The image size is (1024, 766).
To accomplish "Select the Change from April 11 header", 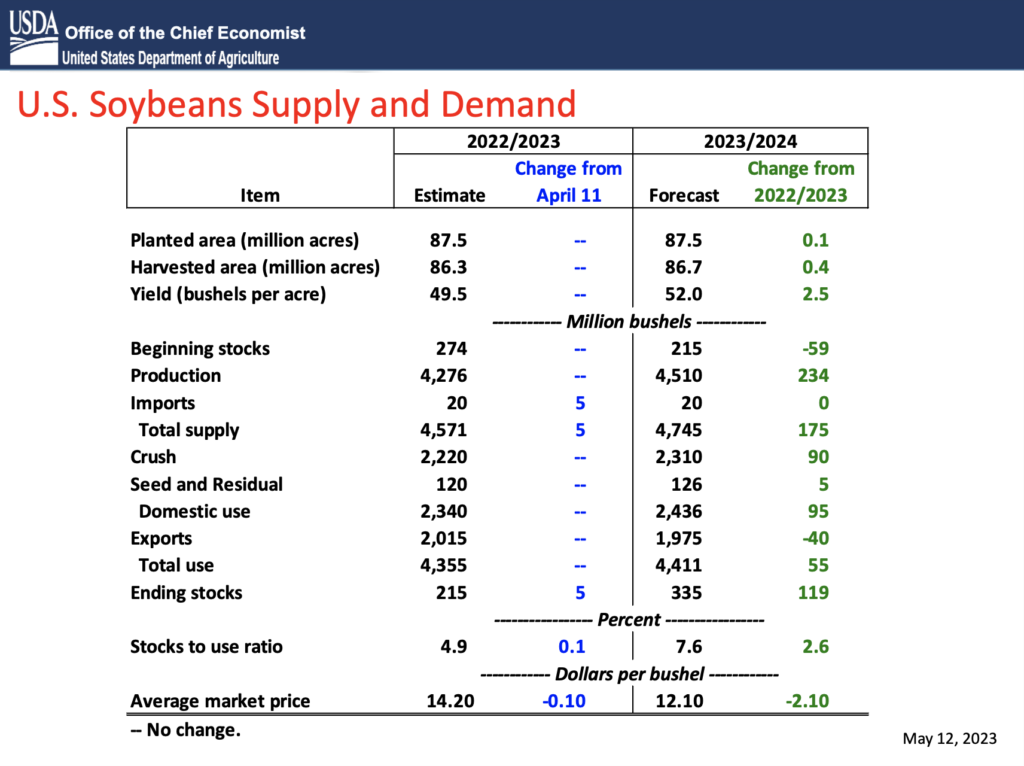I will (569, 181).
